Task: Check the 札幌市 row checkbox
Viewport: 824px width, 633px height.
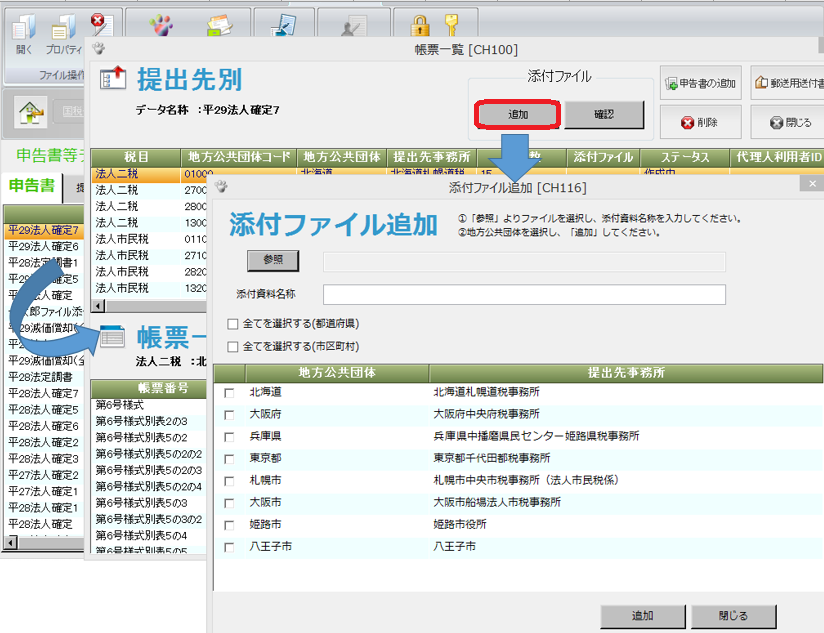Action: pyautogui.click(x=229, y=481)
